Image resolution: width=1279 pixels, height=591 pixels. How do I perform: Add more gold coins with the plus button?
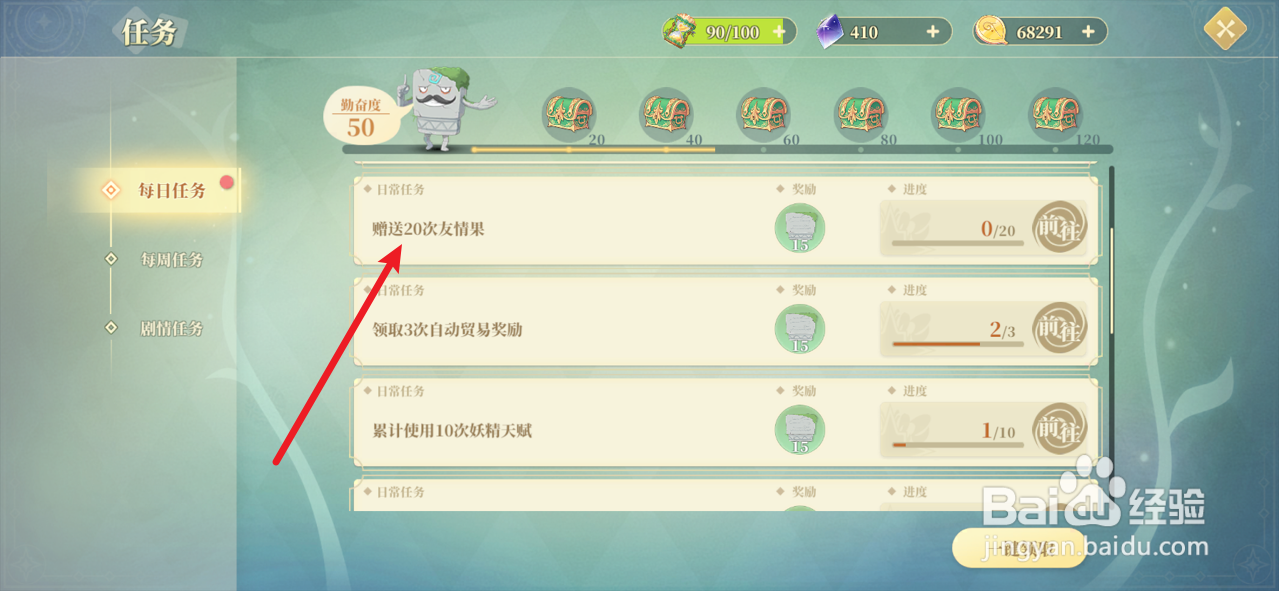coord(1088,32)
